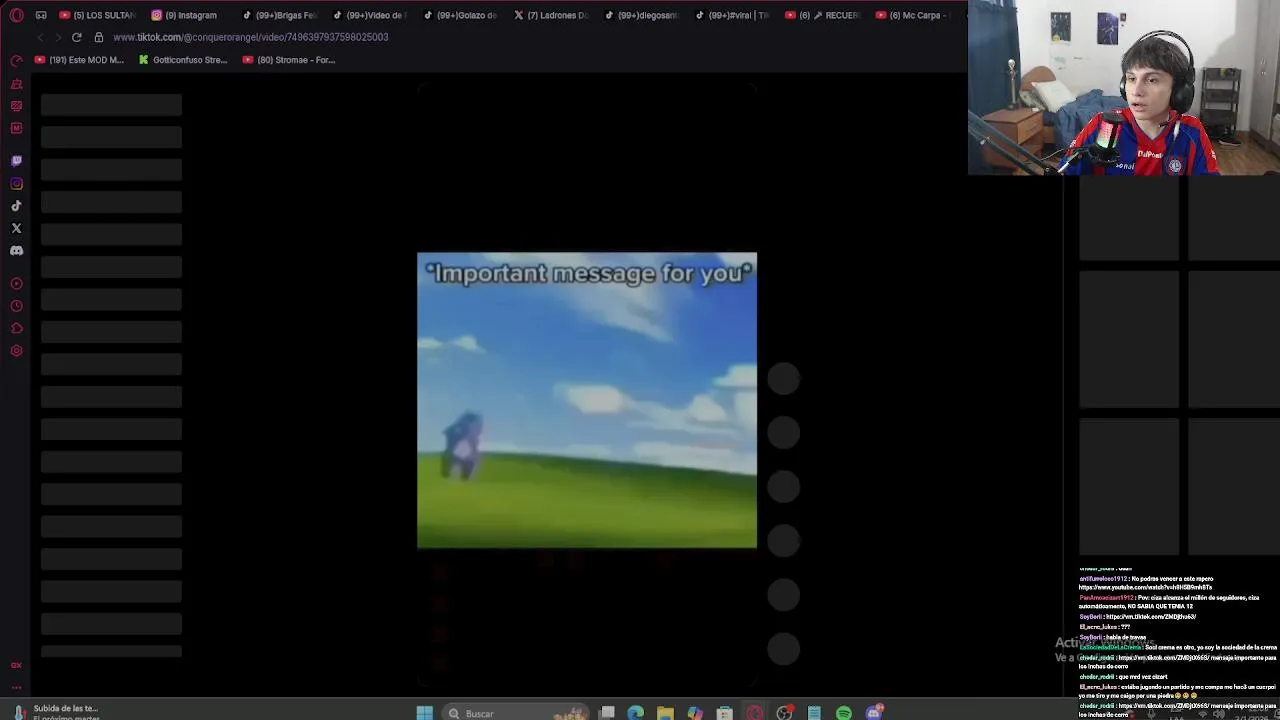Switch to the Ladrones X tab
The height and width of the screenshot is (720, 1280).
click(x=551, y=15)
